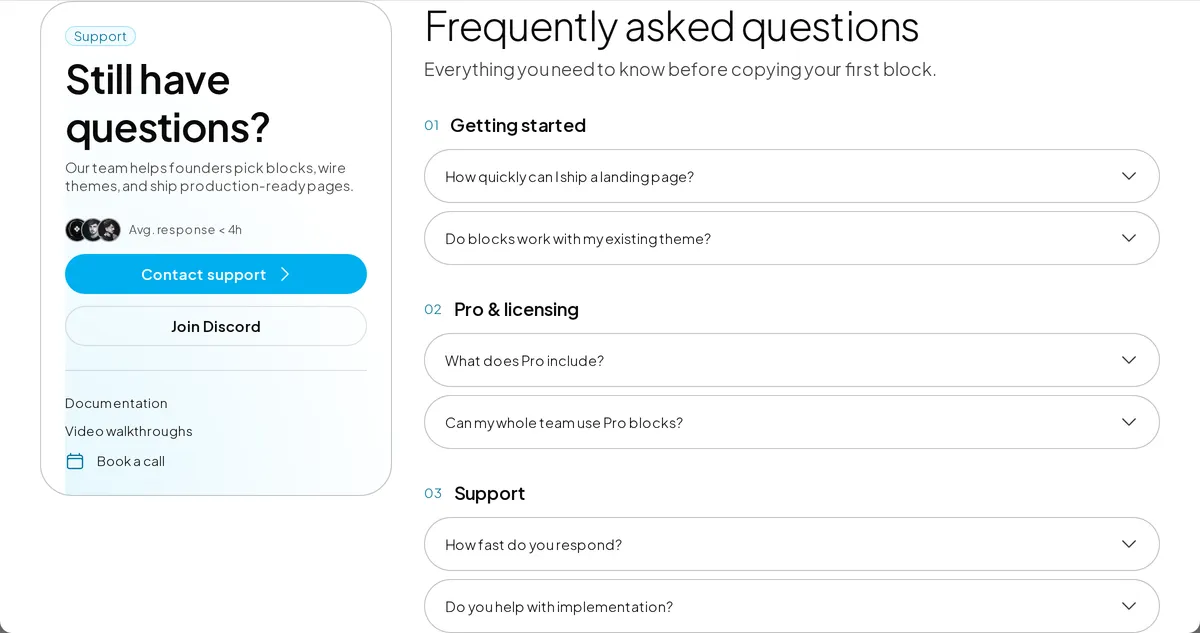This screenshot has height=633, width=1200.
Task: Open the 'How fast do you respond?' accordion
Action: click(792, 544)
